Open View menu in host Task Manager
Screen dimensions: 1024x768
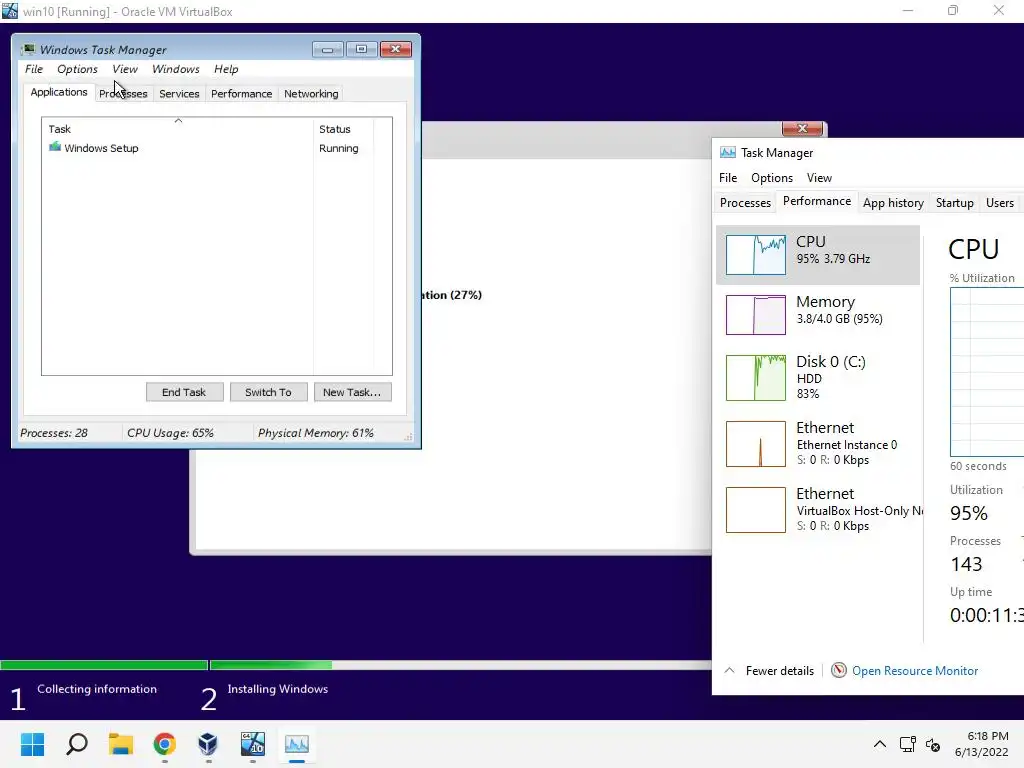pos(819,178)
